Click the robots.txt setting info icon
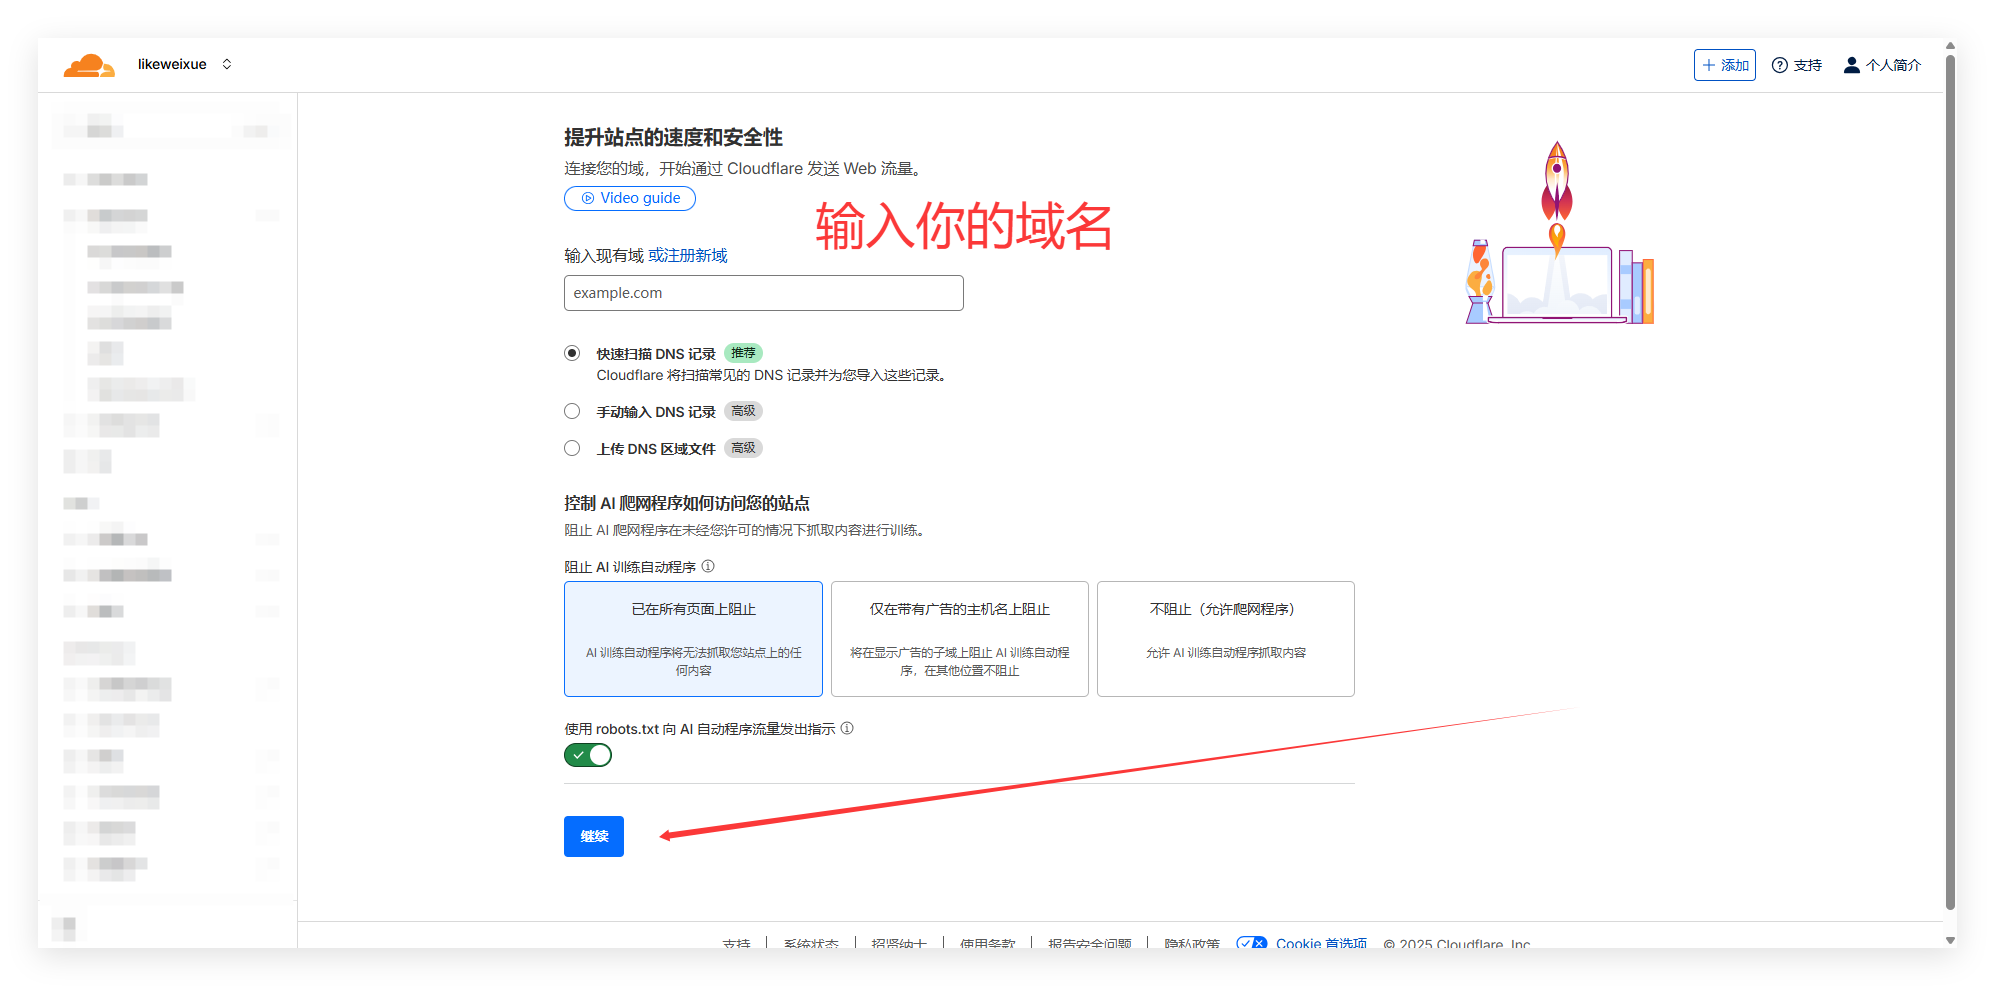Image resolution: width=1995 pixels, height=986 pixels. 847,728
